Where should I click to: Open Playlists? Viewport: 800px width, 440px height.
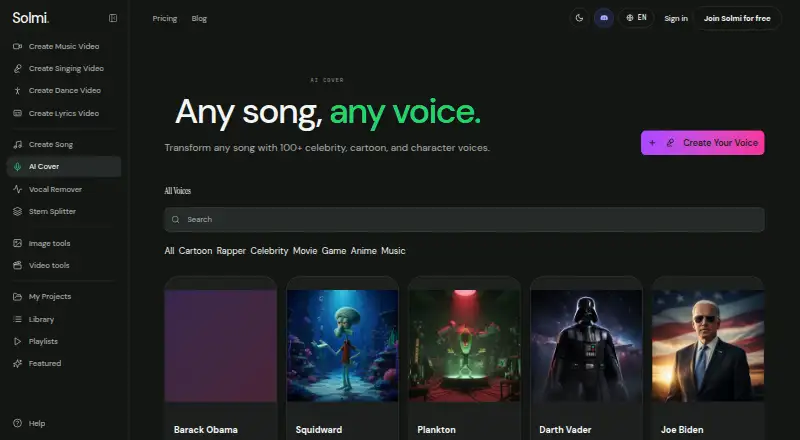(x=64, y=341)
